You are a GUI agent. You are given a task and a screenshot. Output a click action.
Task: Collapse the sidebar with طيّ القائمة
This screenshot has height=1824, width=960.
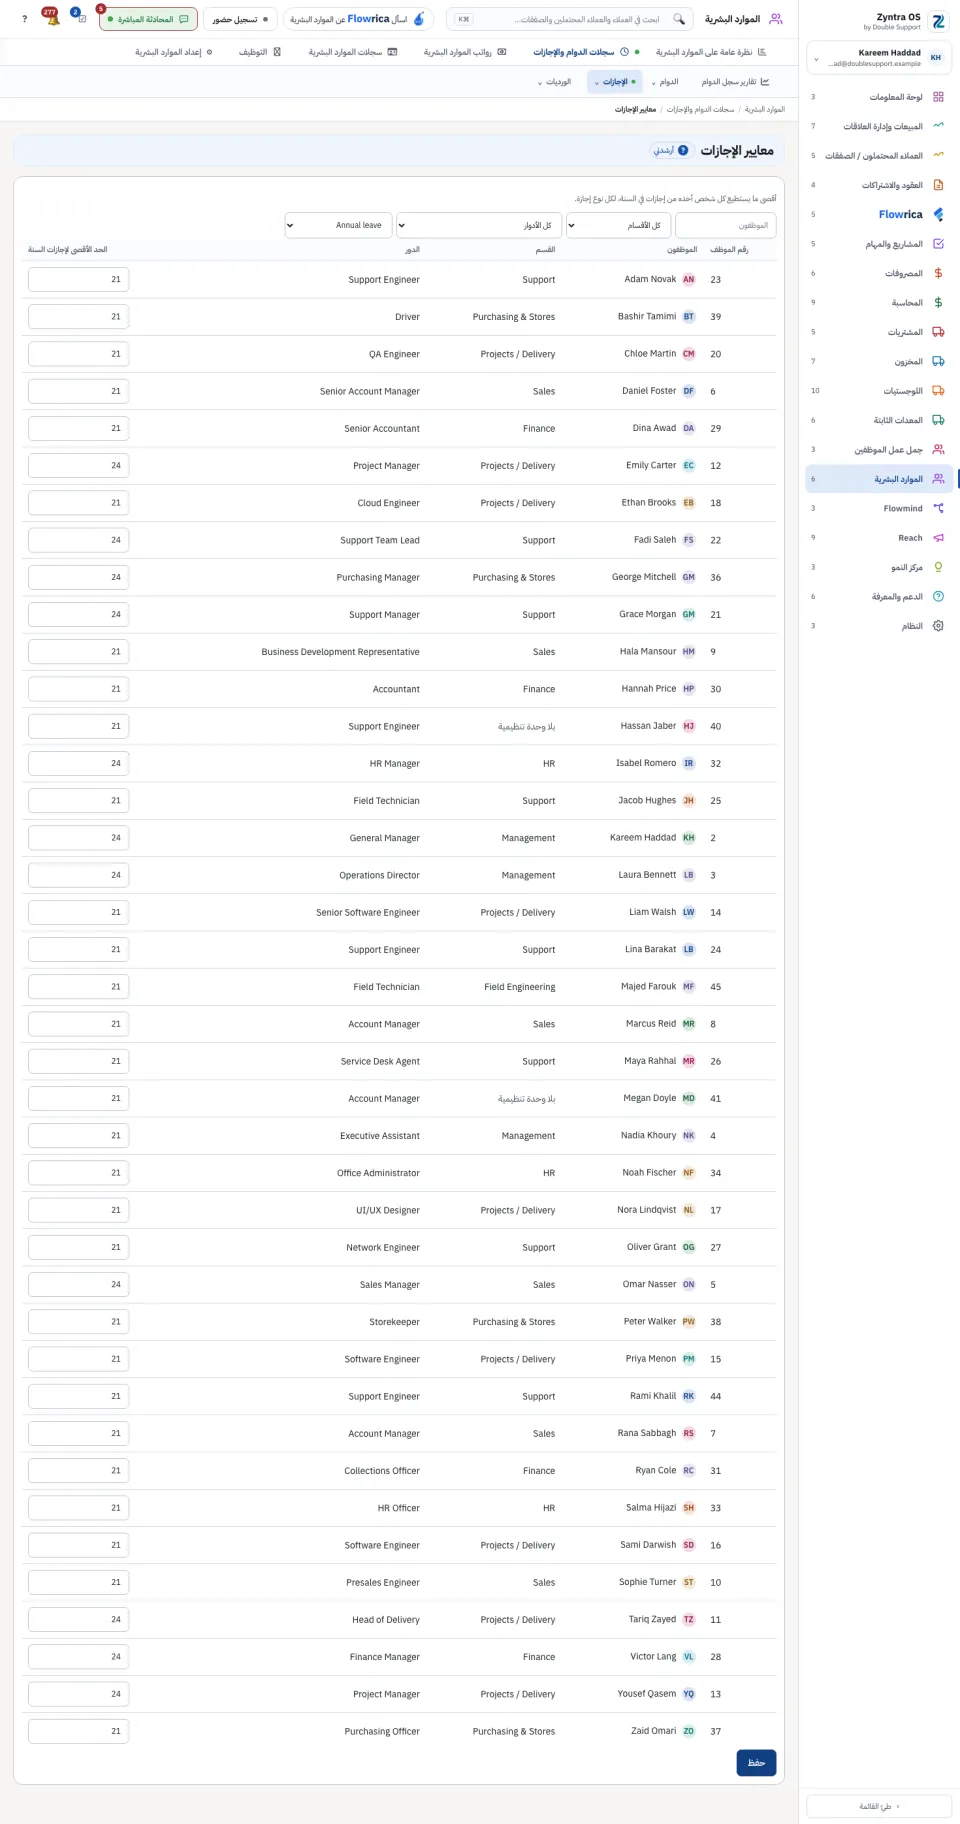tap(879, 1806)
